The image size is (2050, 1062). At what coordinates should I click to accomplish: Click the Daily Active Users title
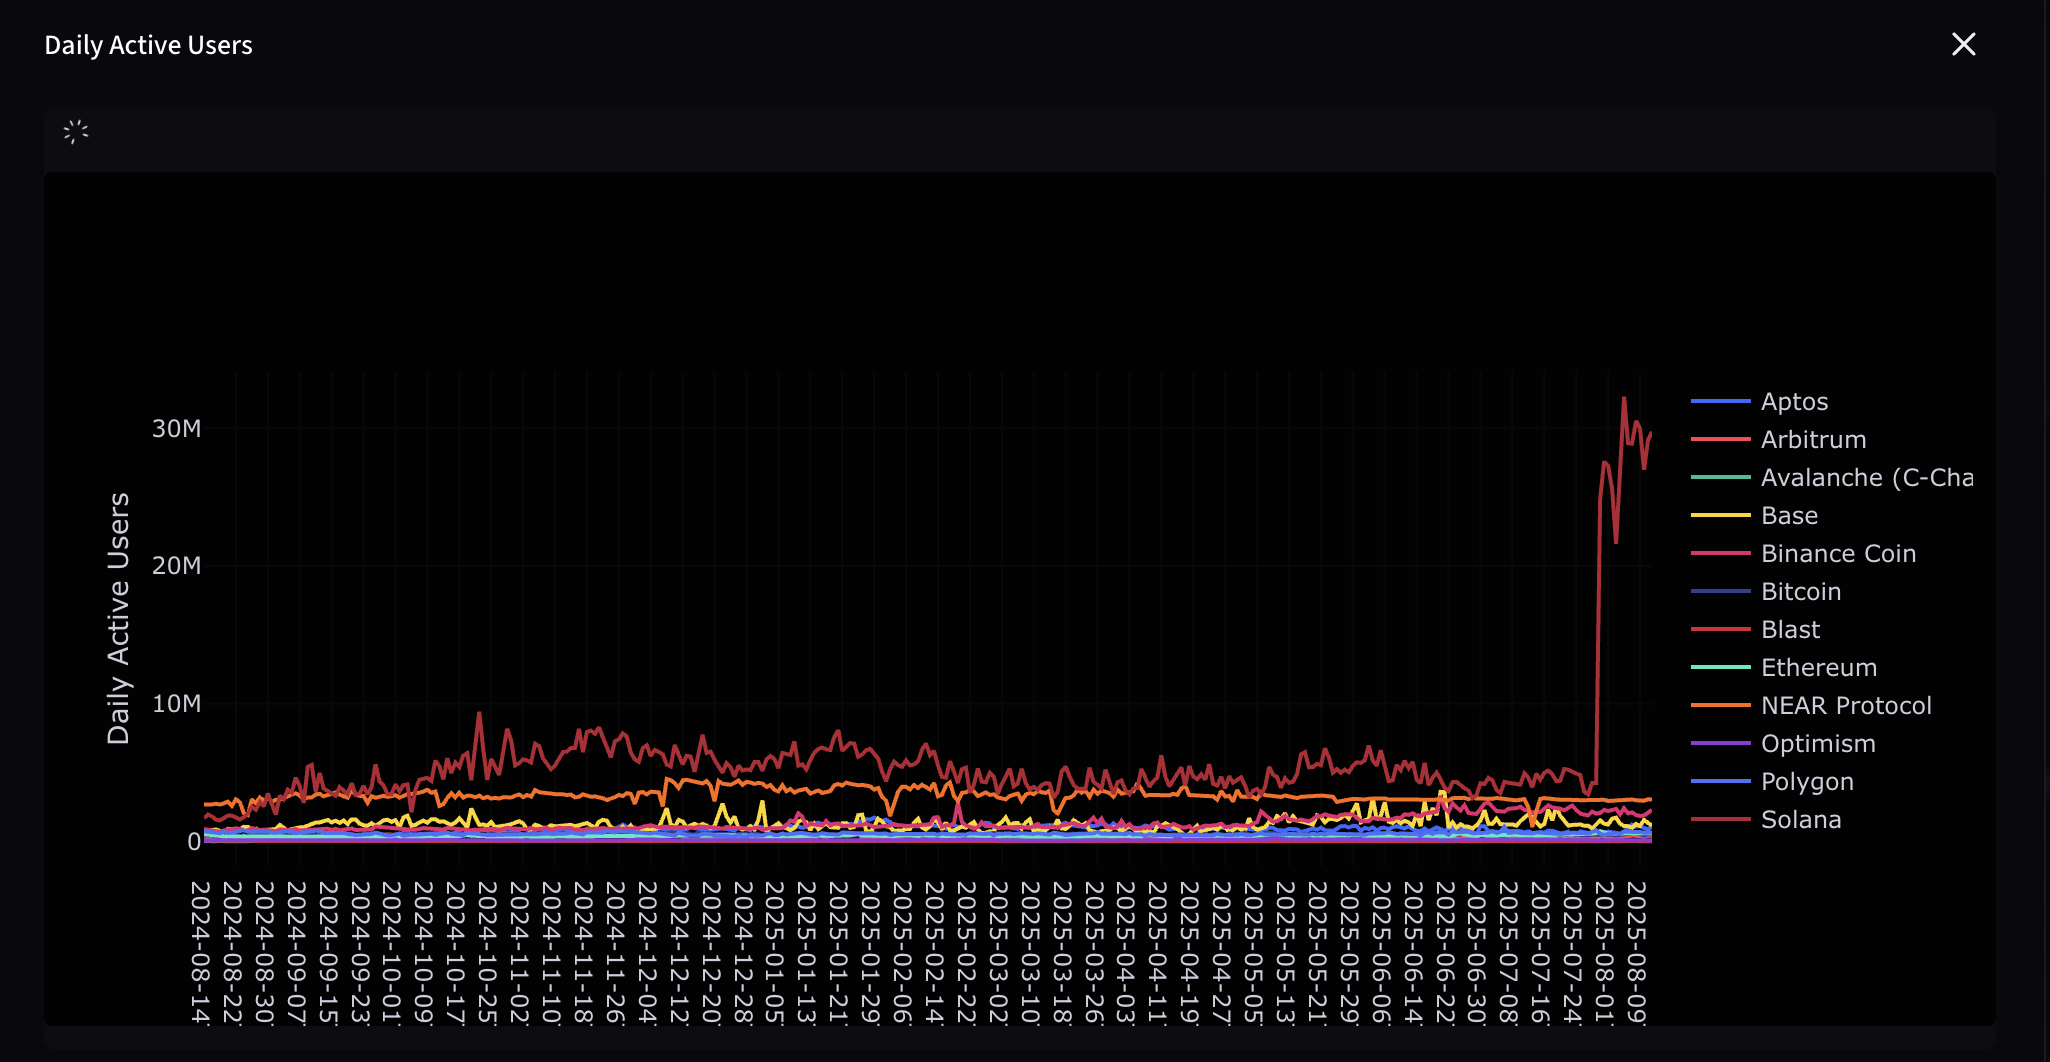147,44
